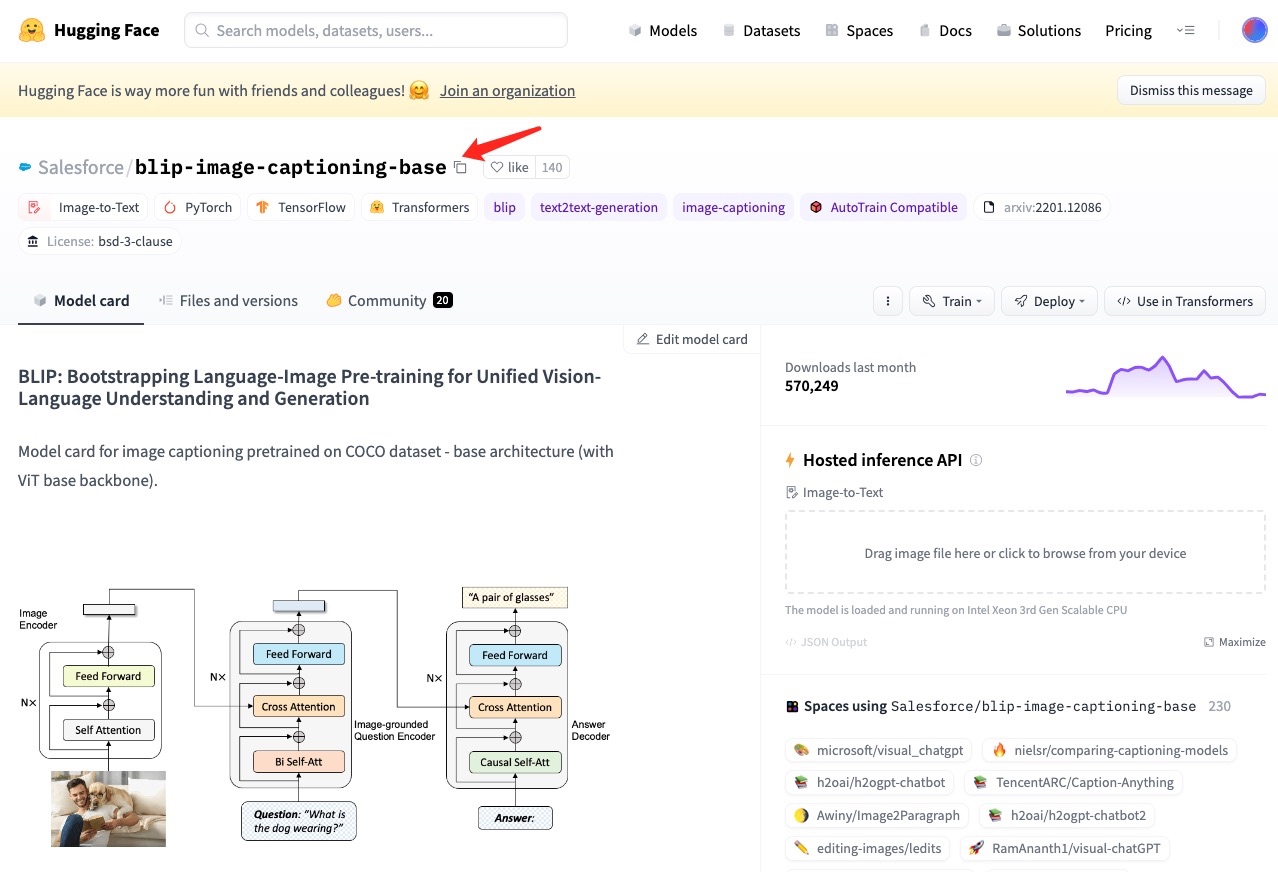This screenshot has height=872, width=1278.
Task: Open Awiny/Image2Paragraph space
Action: tap(878, 815)
